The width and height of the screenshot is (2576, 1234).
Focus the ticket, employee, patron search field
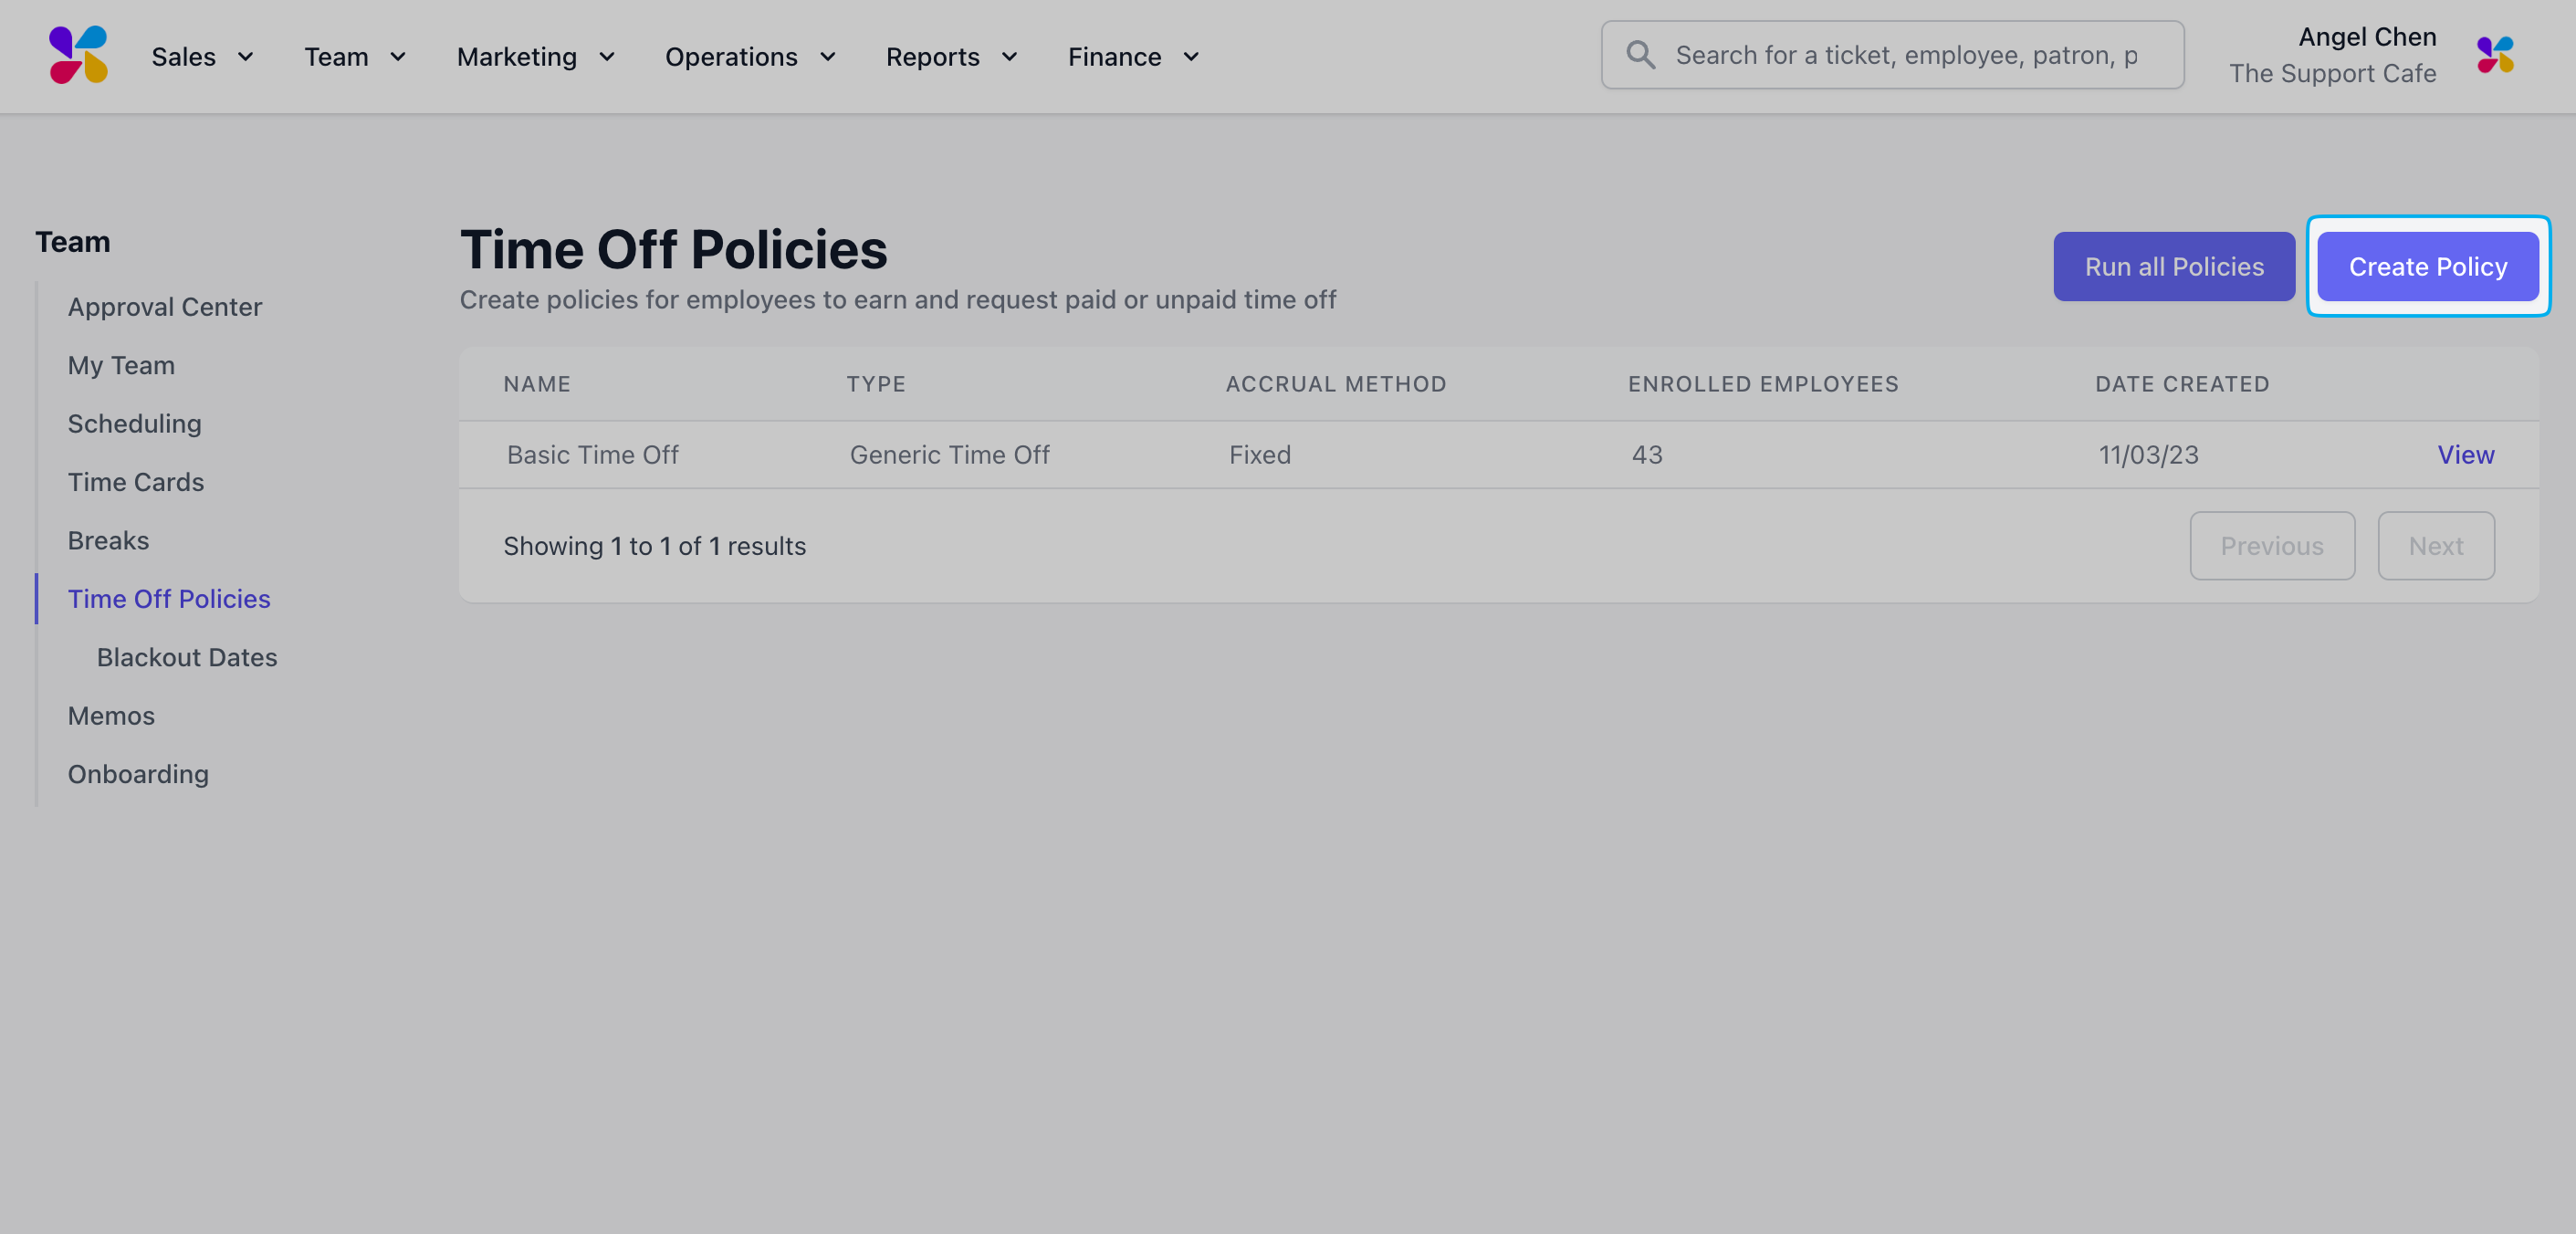[1892, 55]
